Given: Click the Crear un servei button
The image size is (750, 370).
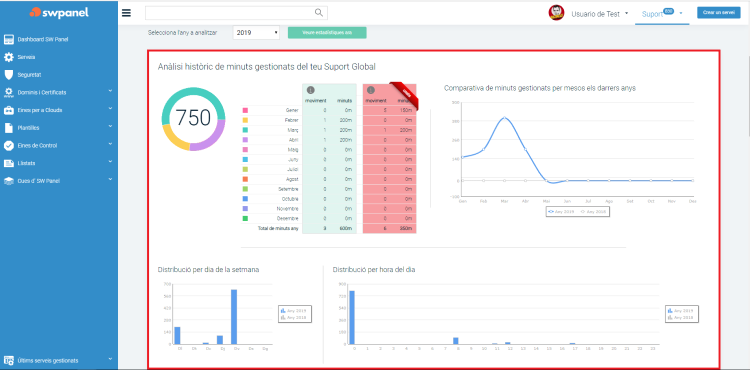Looking at the screenshot, I should [x=718, y=13].
